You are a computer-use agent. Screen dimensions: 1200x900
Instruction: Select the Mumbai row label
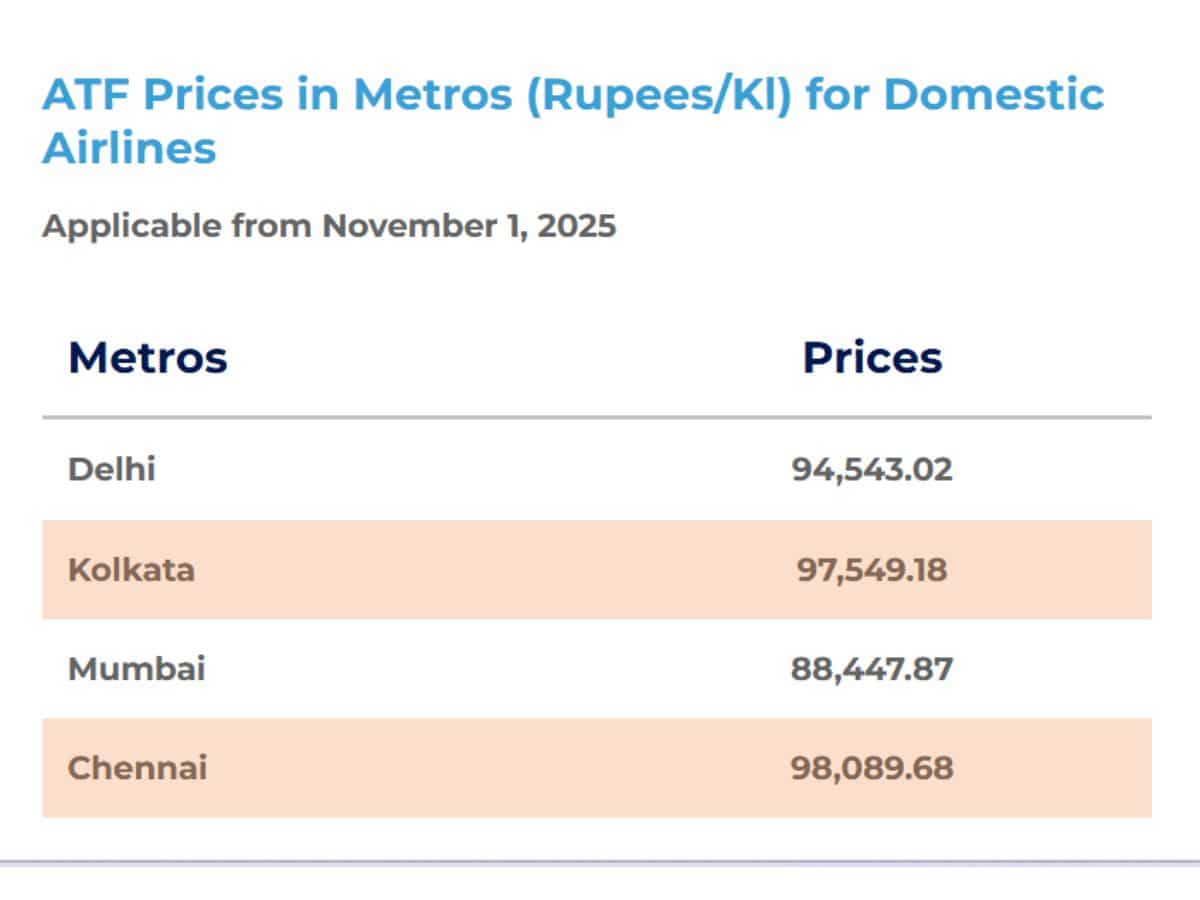[137, 669]
